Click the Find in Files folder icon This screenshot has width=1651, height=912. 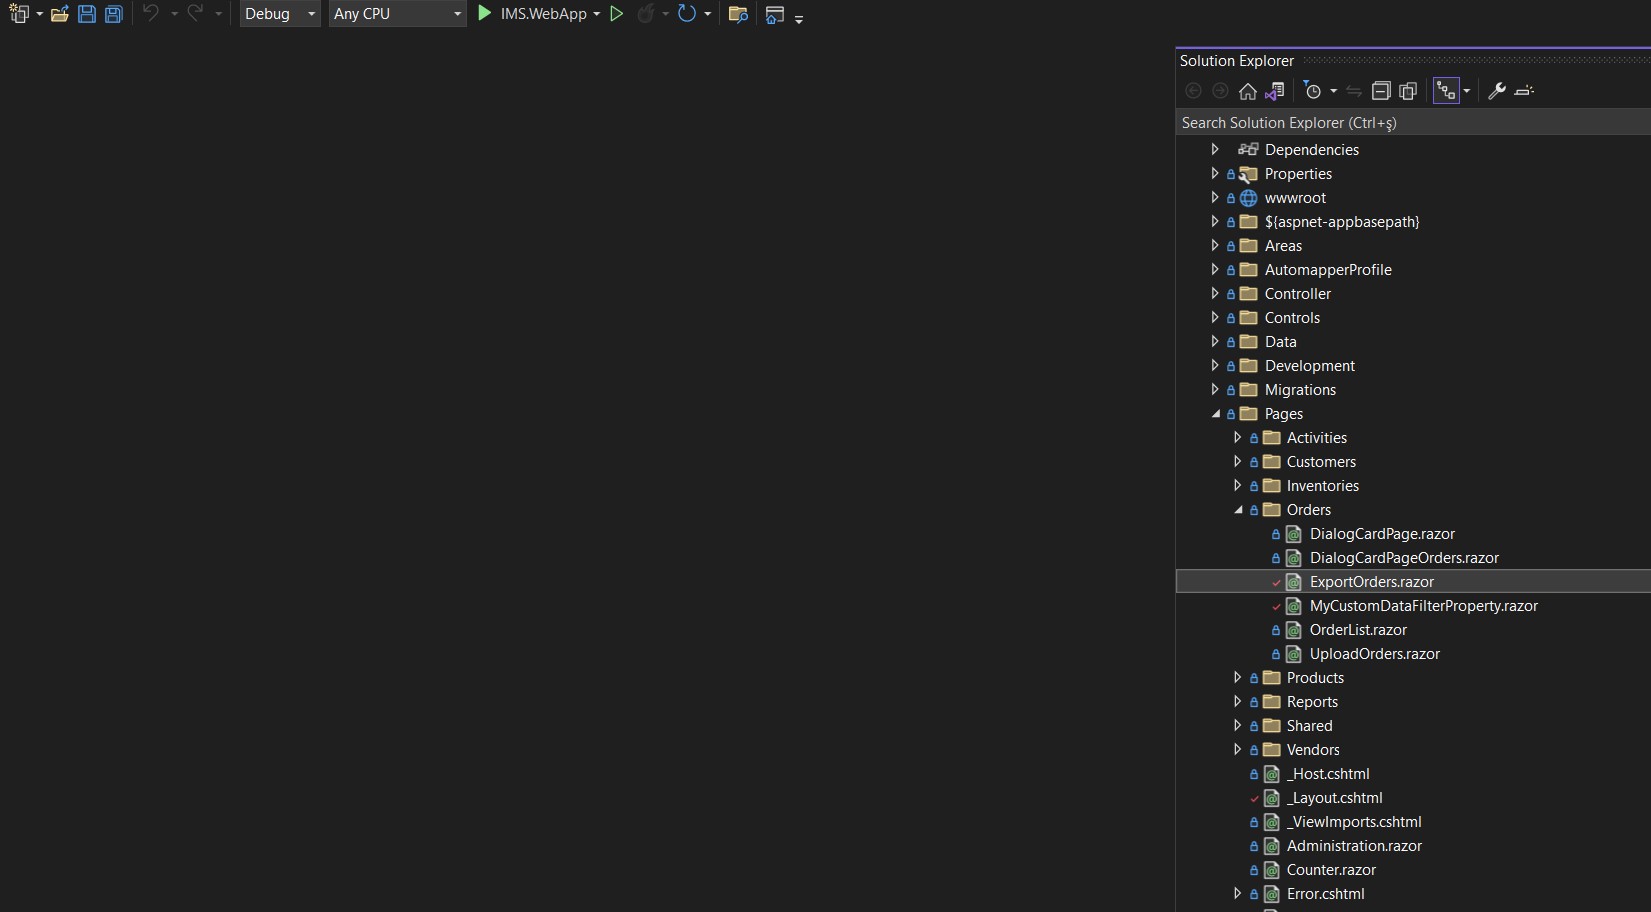738,14
